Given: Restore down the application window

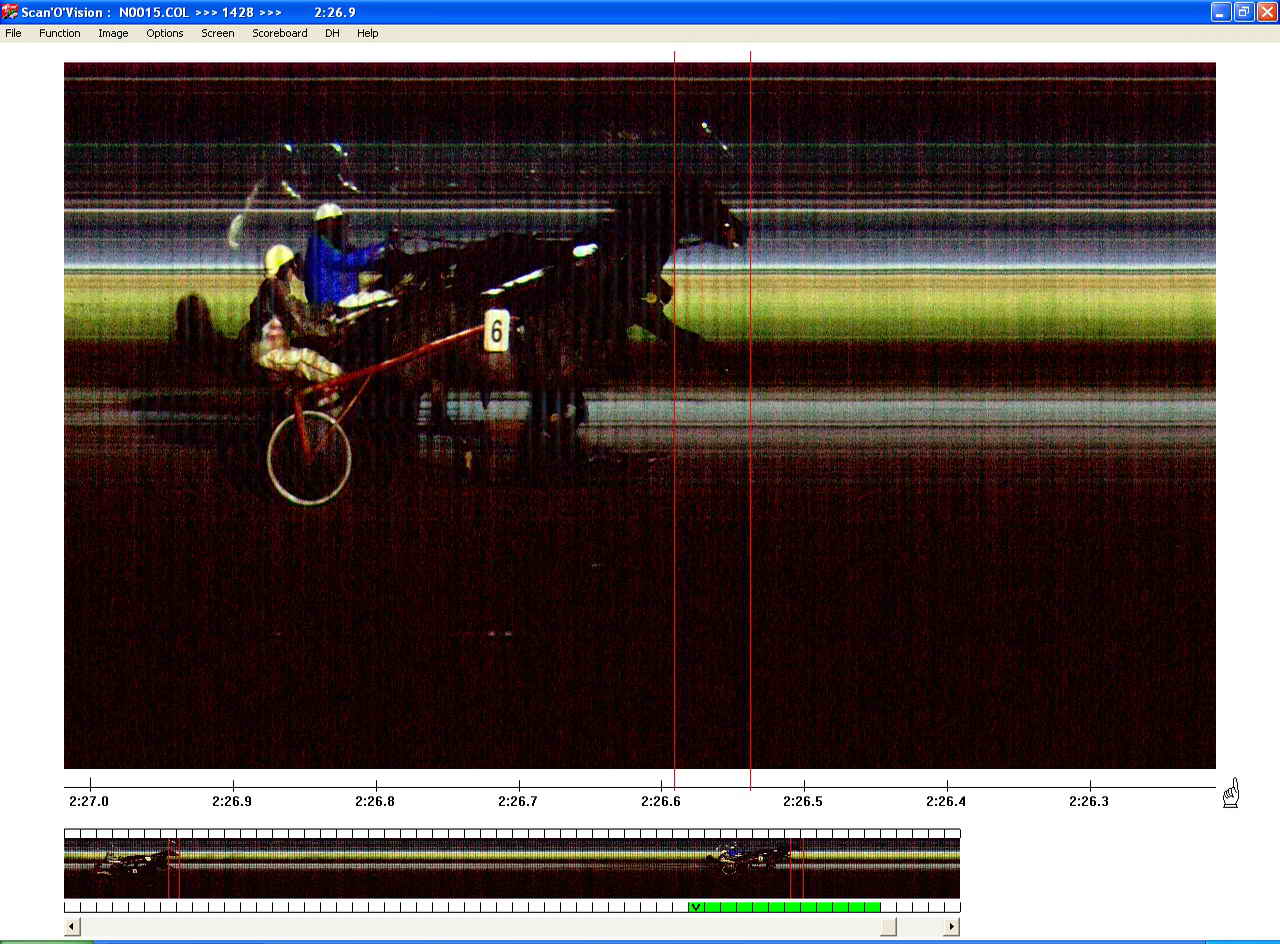Looking at the screenshot, I should tap(1243, 12).
